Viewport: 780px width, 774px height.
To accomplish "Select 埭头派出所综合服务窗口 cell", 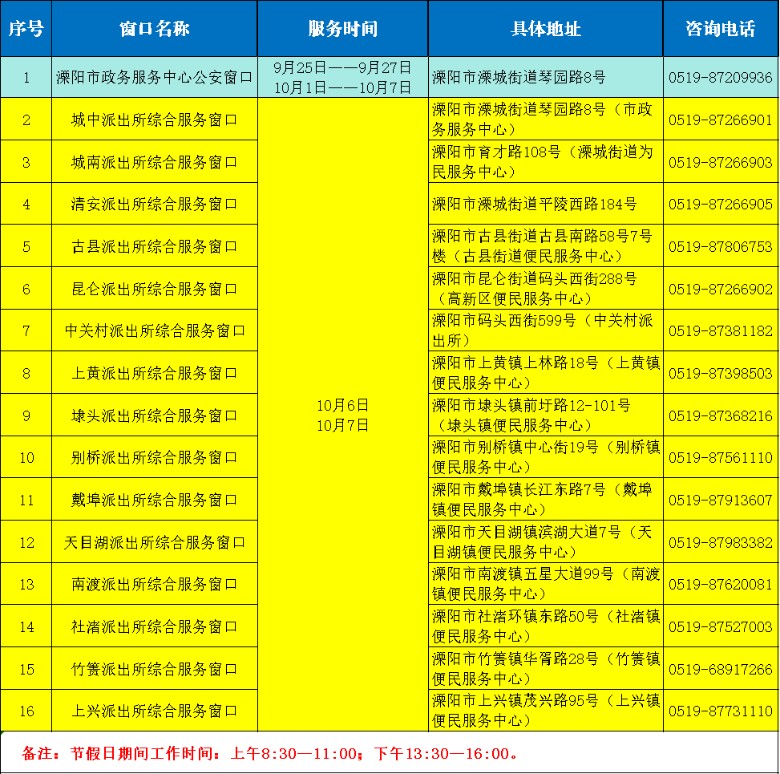I will tap(154, 415).
